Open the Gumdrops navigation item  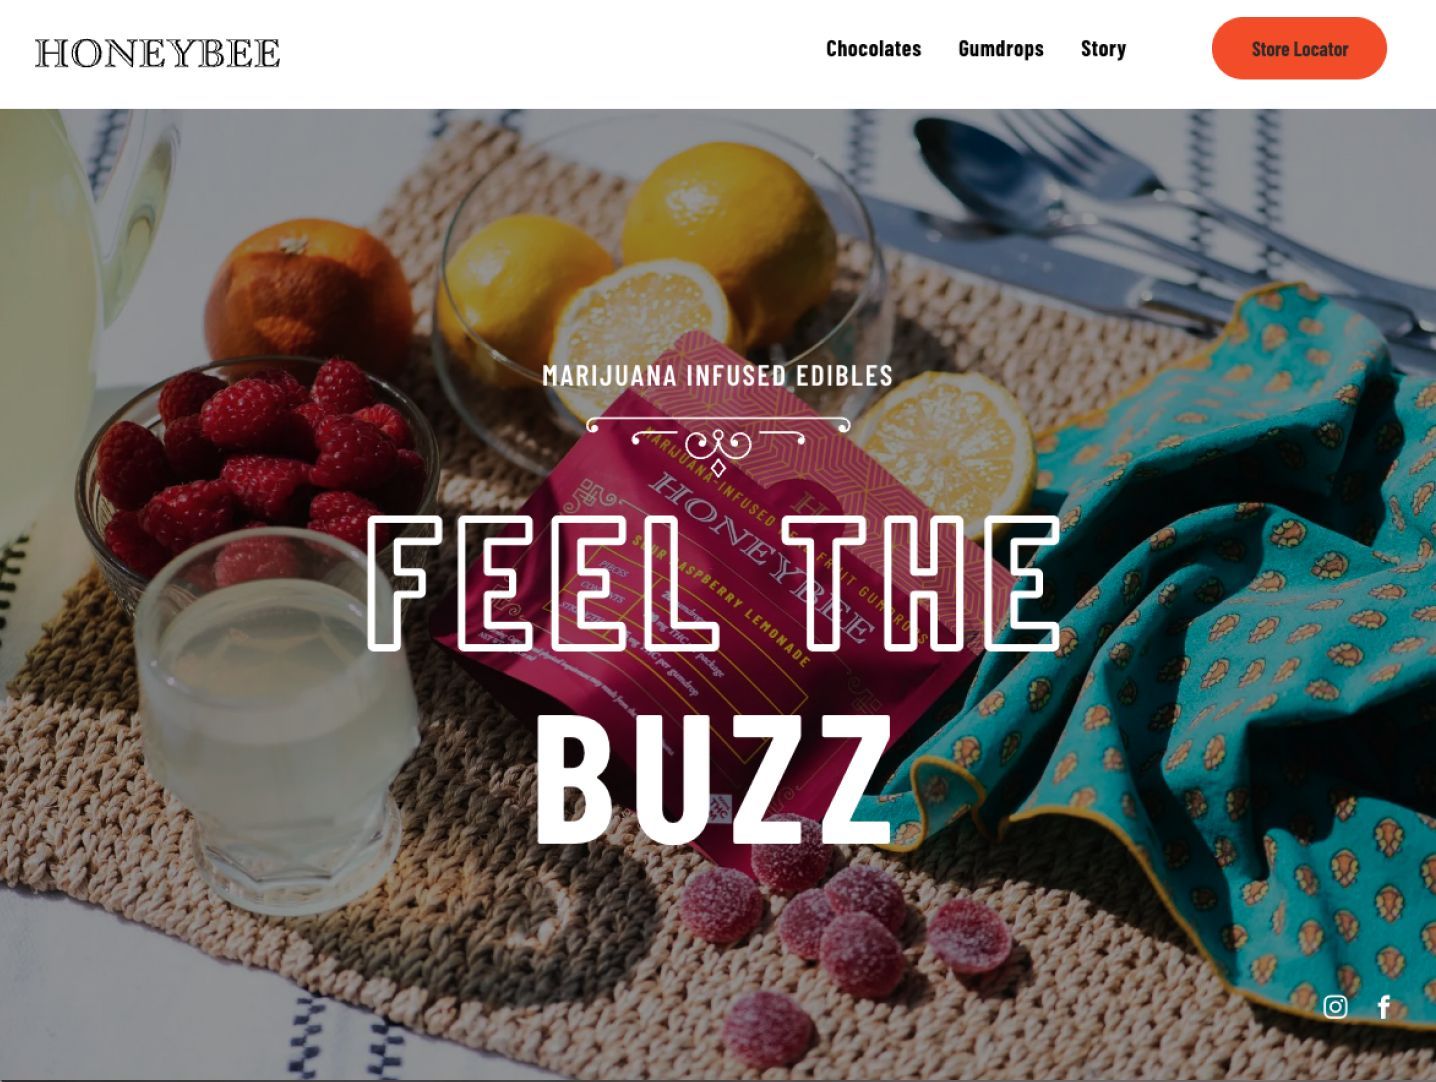(x=1001, y=49)
